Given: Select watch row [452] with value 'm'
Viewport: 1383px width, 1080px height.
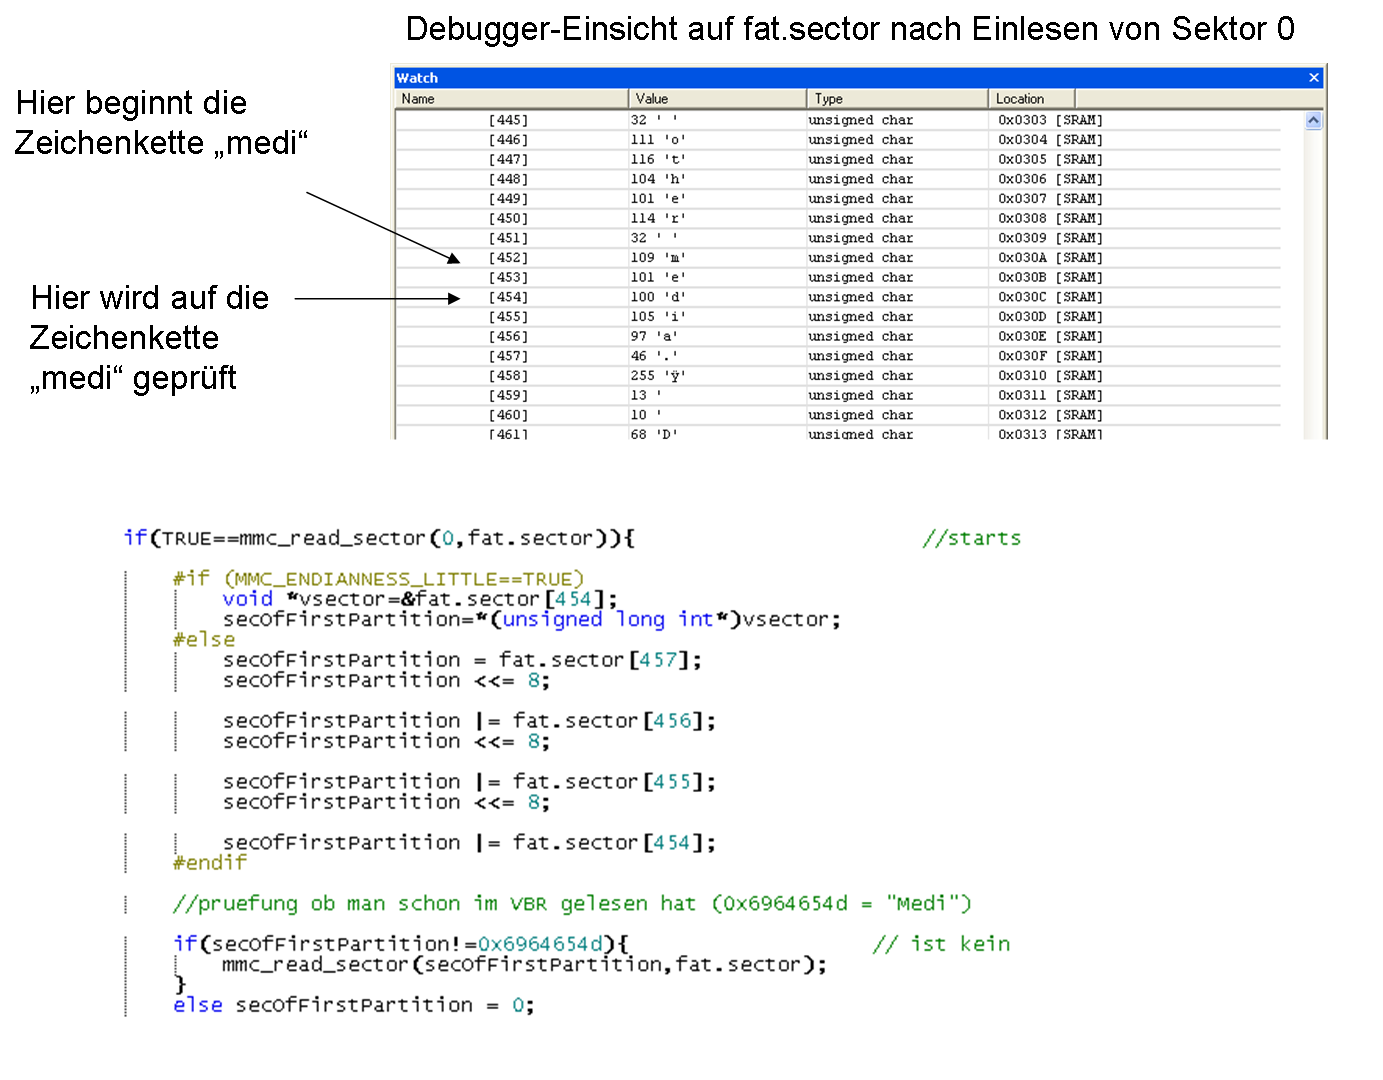Looking at the screenshot, I should point(508,258).
